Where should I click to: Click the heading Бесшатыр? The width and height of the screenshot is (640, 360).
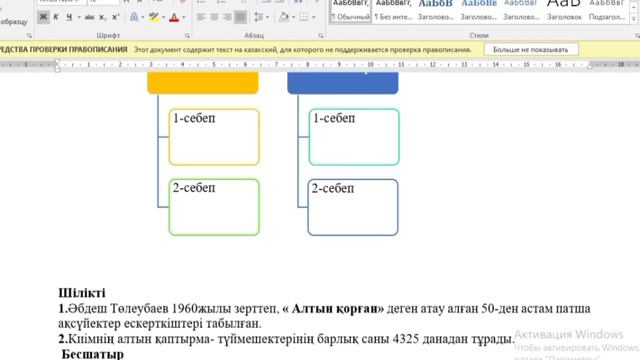[93, 354]
